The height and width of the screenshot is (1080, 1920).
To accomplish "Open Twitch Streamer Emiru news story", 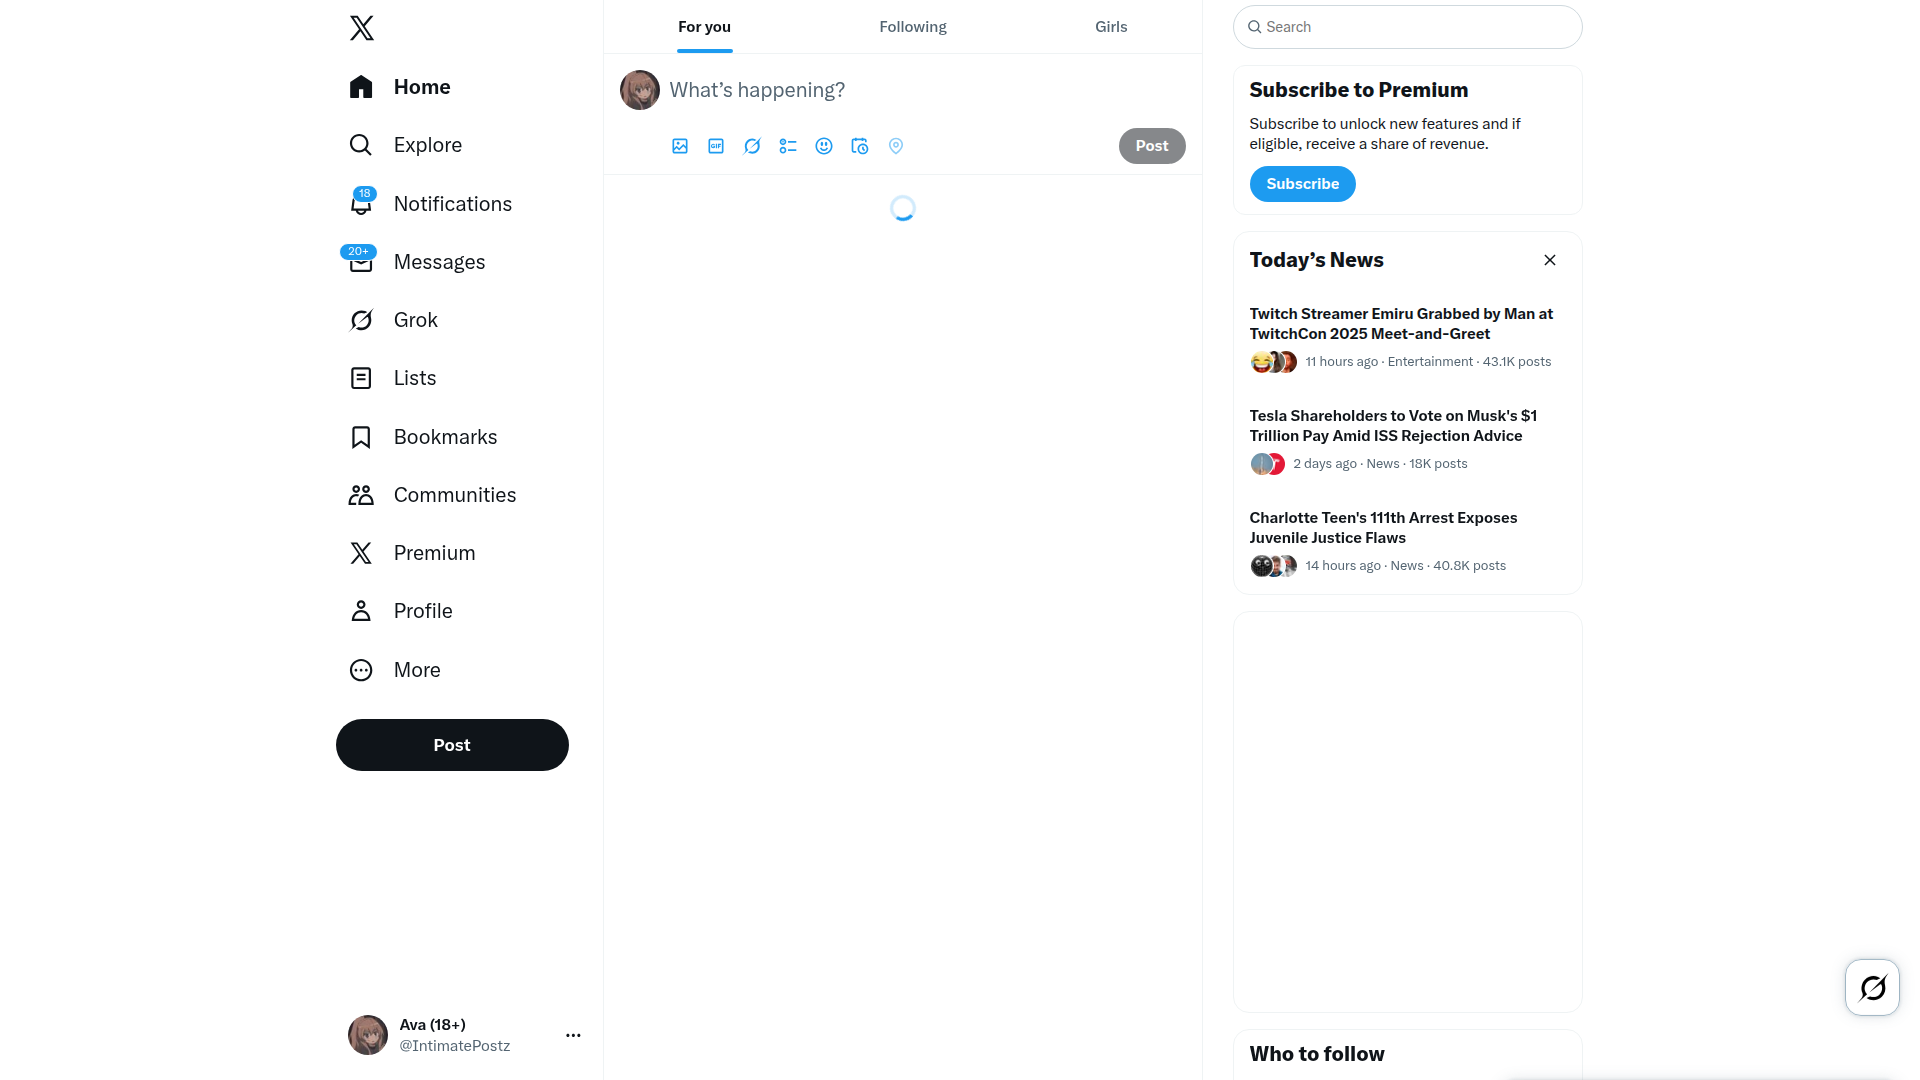I will pyautogui.click(x=1407, y=339).
